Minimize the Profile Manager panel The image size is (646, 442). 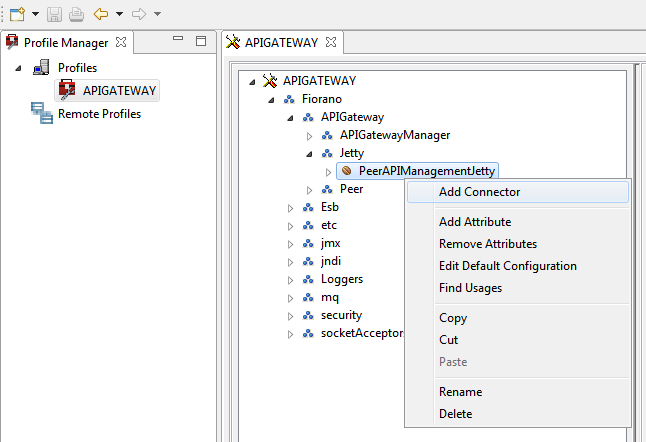pyautogui.click(x=178, y=38)
